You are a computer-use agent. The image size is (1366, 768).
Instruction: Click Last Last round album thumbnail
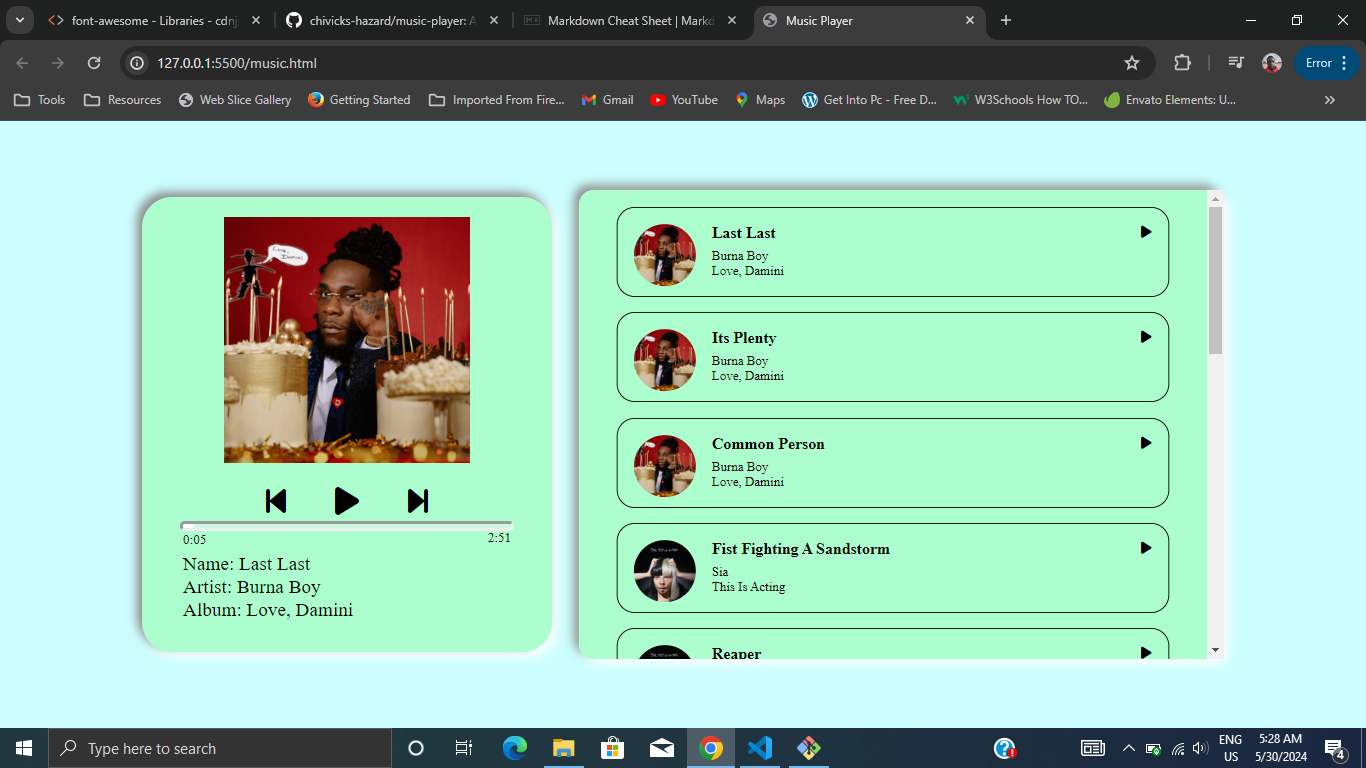pyautogui.click(x=665, y=255)
